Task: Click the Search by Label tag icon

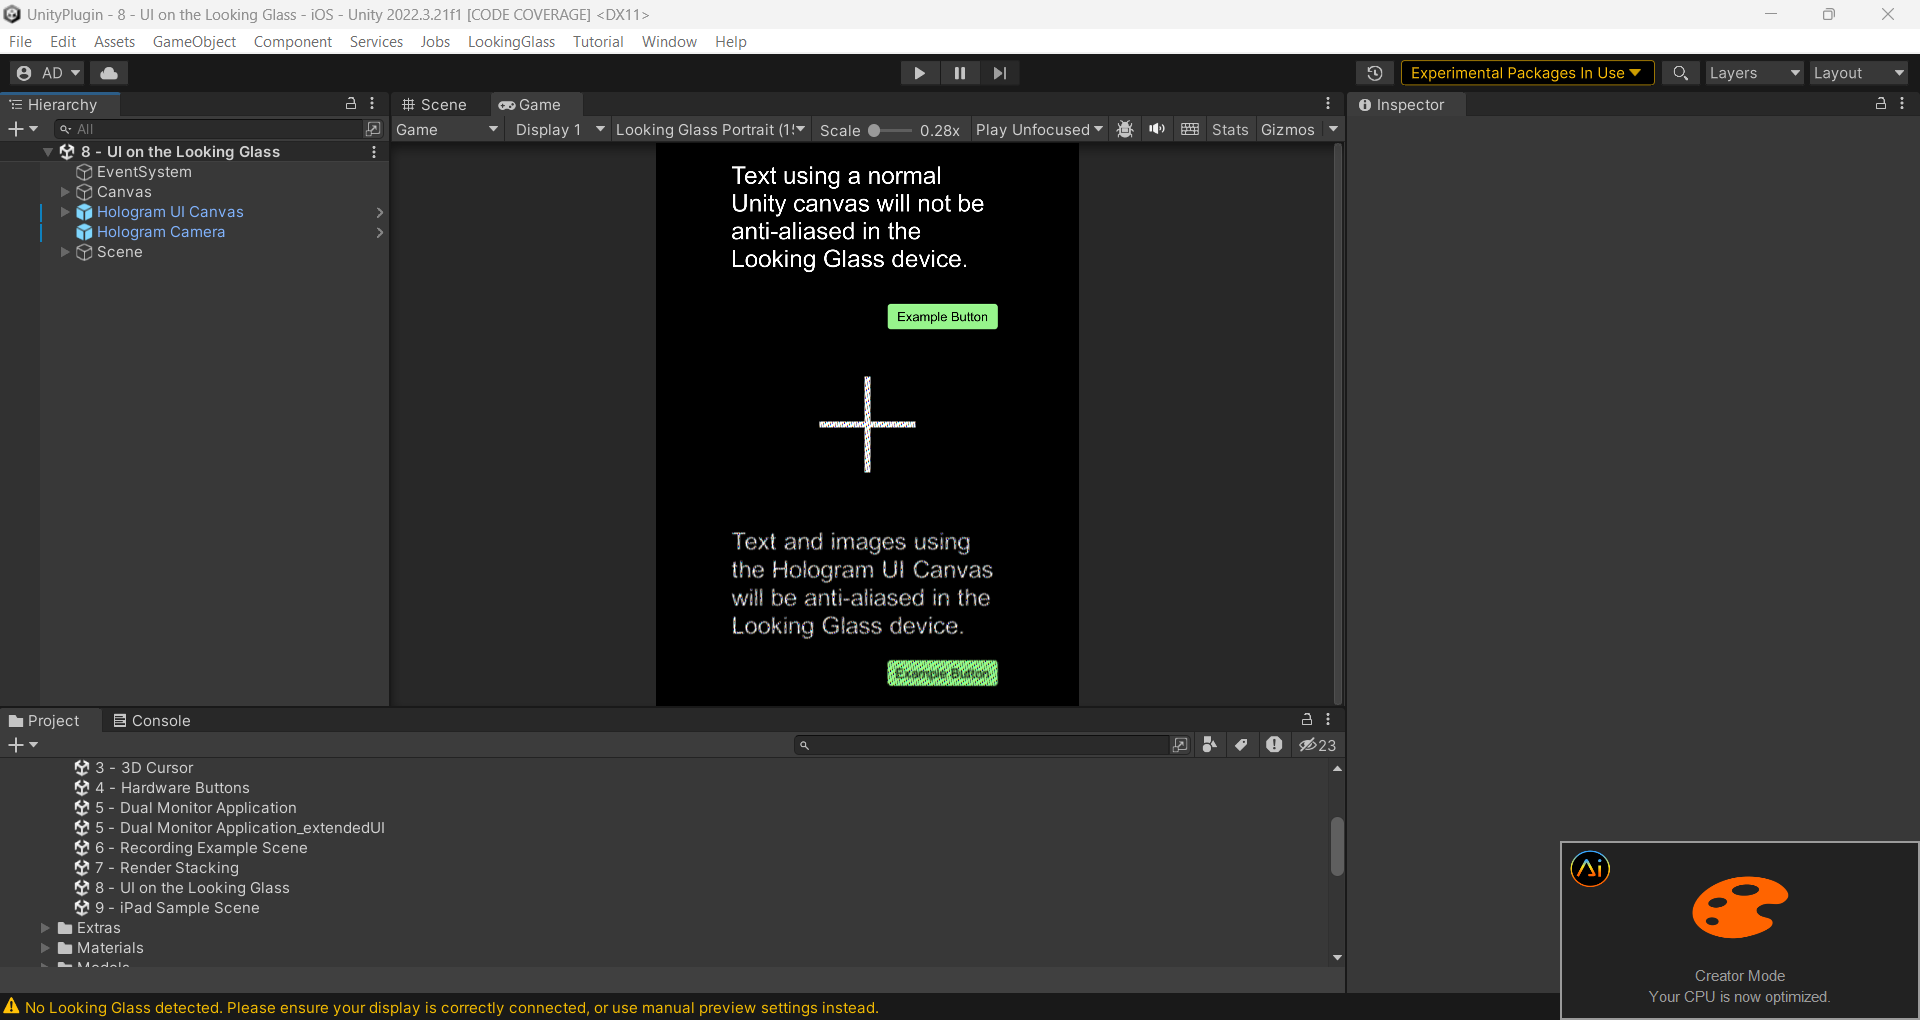Action: pyautogui.click(x=1241, y=745)
